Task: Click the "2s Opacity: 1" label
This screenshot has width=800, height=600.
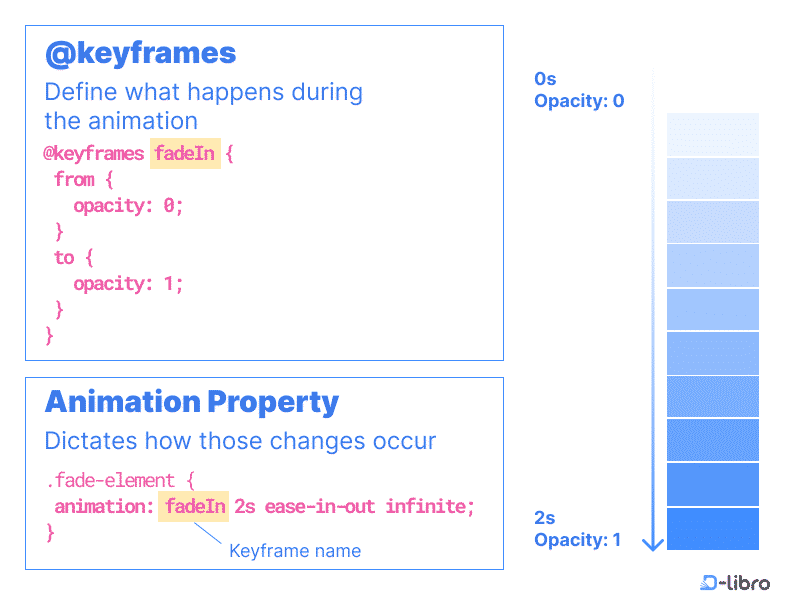Action: 577,529
